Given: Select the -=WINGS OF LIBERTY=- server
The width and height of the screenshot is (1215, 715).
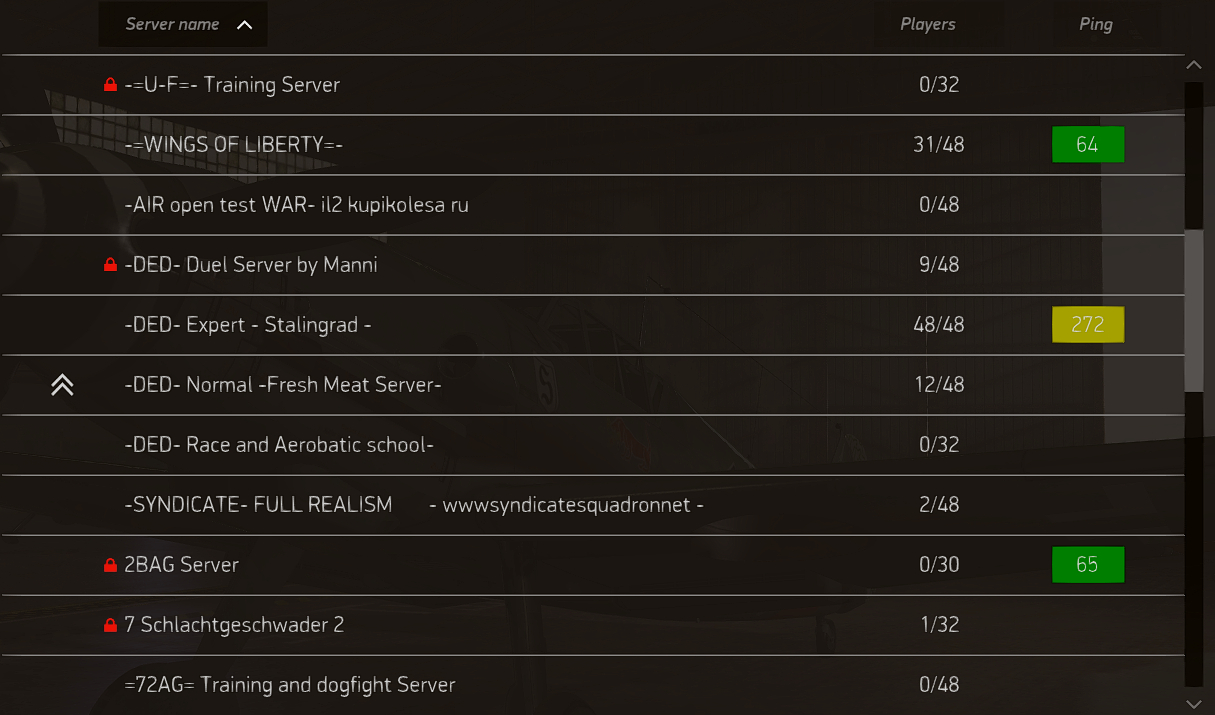Looking at the screenshot, I should [234, 145].
